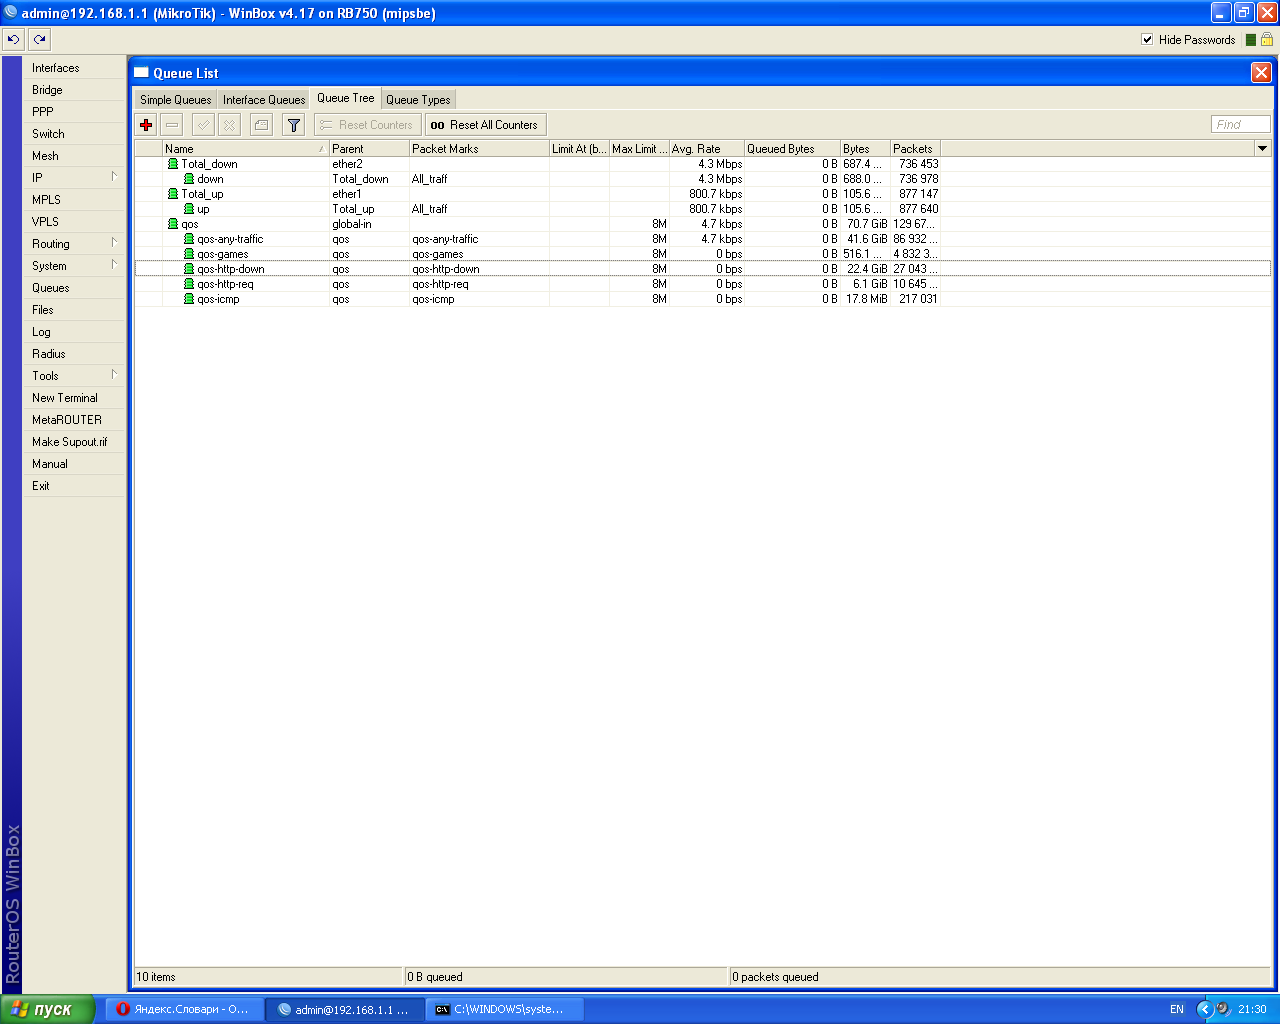The height and width of the screenshot is (1024, 1280).
Task: Click the queue icon beside qos-any-traffic
Action: coord(189,239)
